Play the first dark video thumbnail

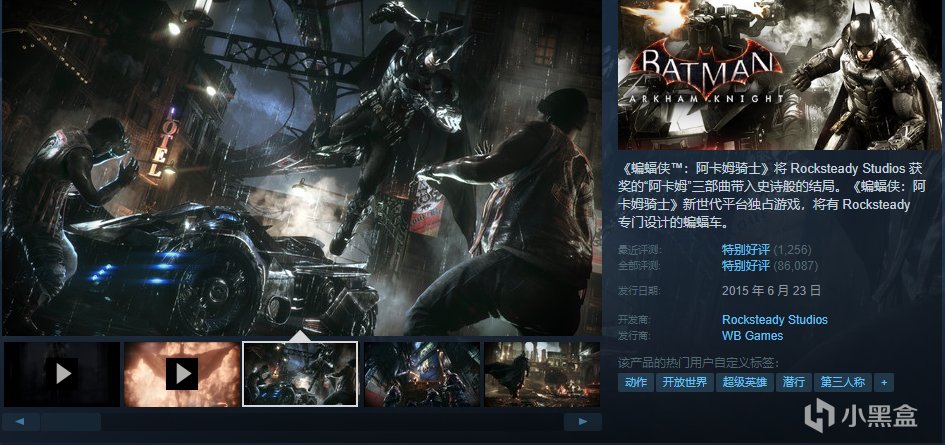tap(62, 374)
